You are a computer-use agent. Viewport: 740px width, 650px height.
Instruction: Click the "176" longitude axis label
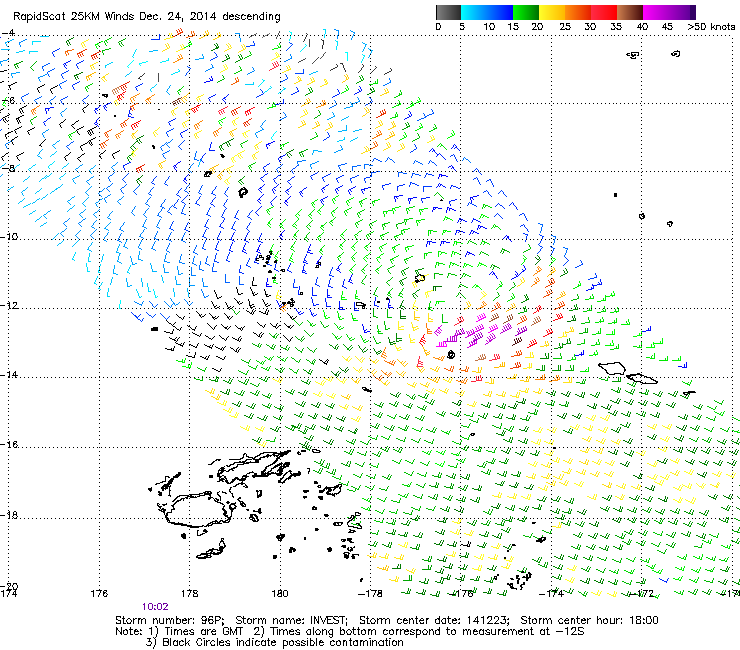pos(99,593)
